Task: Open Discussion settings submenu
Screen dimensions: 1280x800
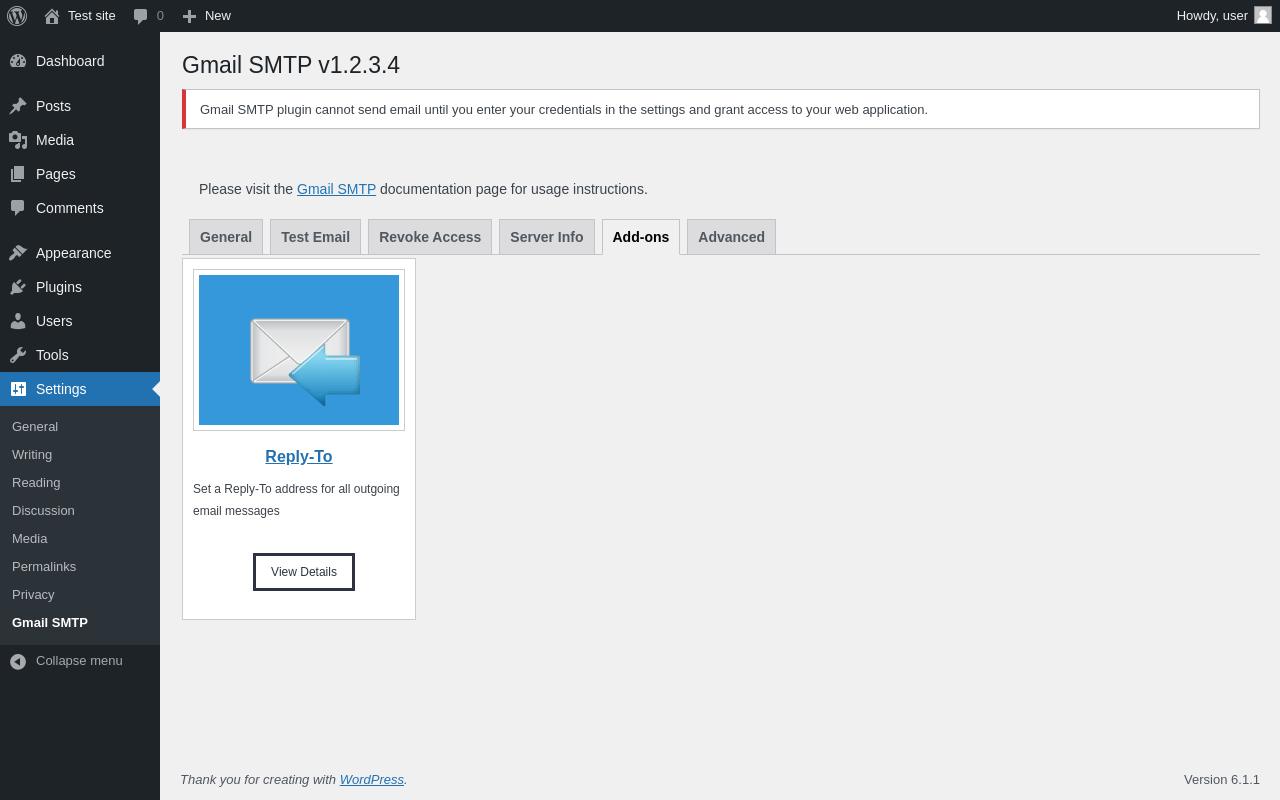Action: coord(43,511)
